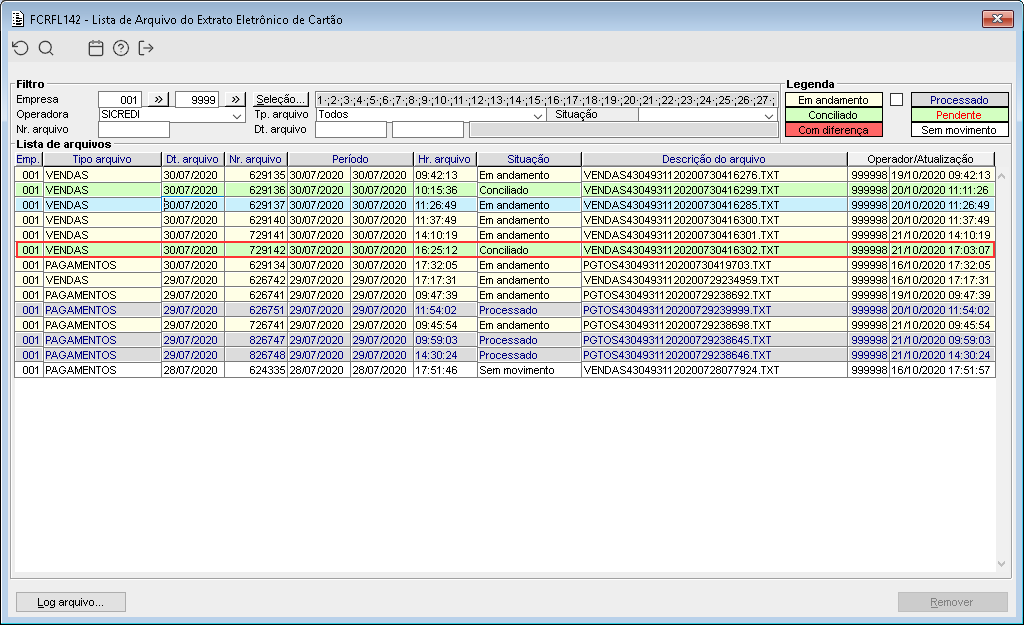
Task: Open the calendar toolbar icon
Action: [x=95, y=48]
